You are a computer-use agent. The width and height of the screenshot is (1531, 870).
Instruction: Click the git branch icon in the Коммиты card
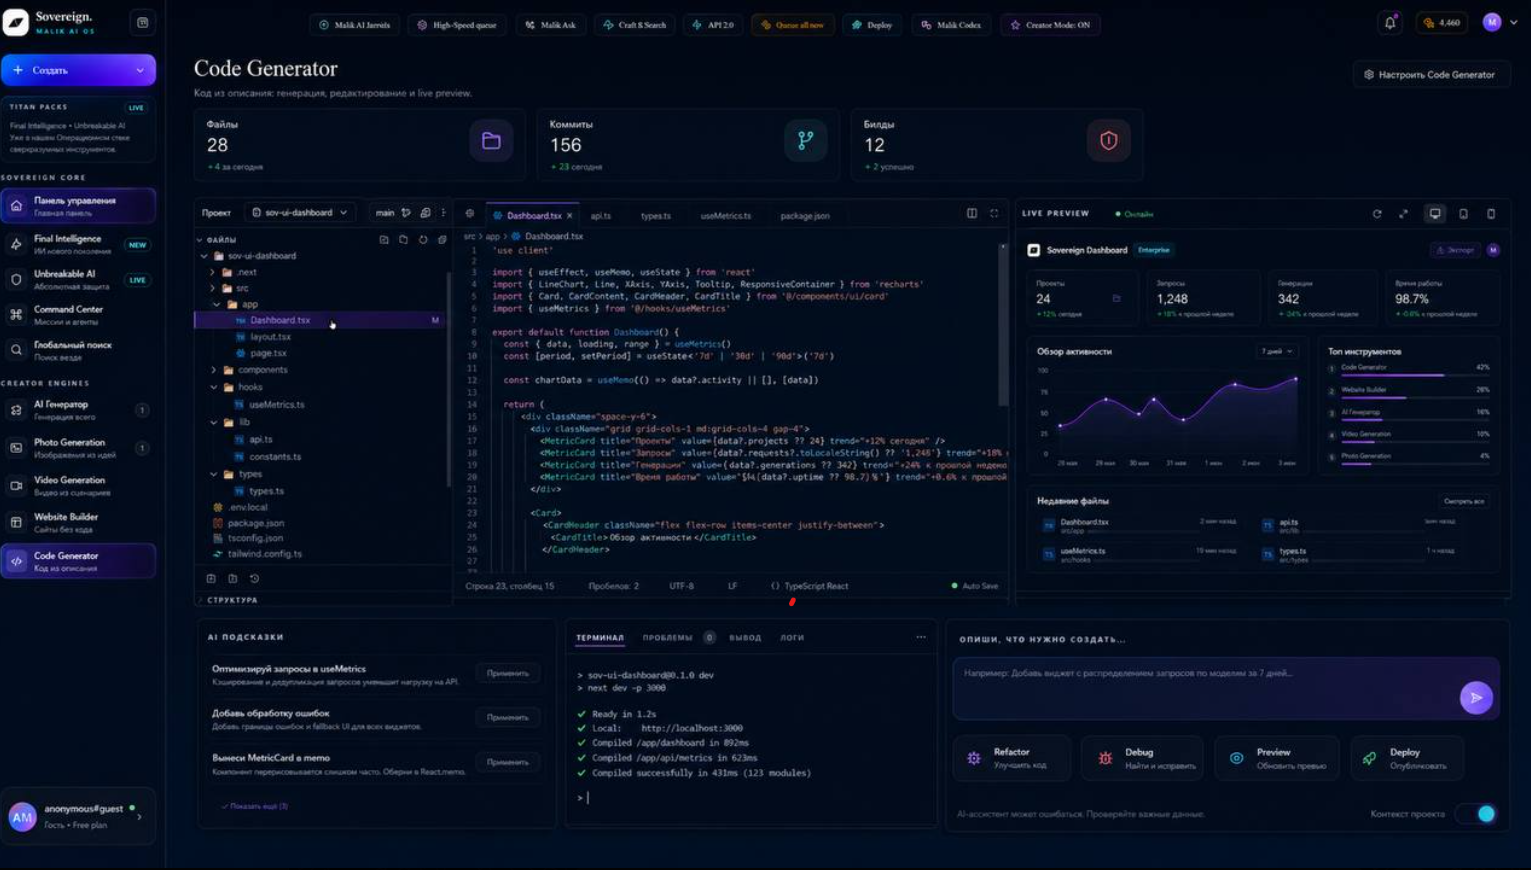(x=805, y=141)
